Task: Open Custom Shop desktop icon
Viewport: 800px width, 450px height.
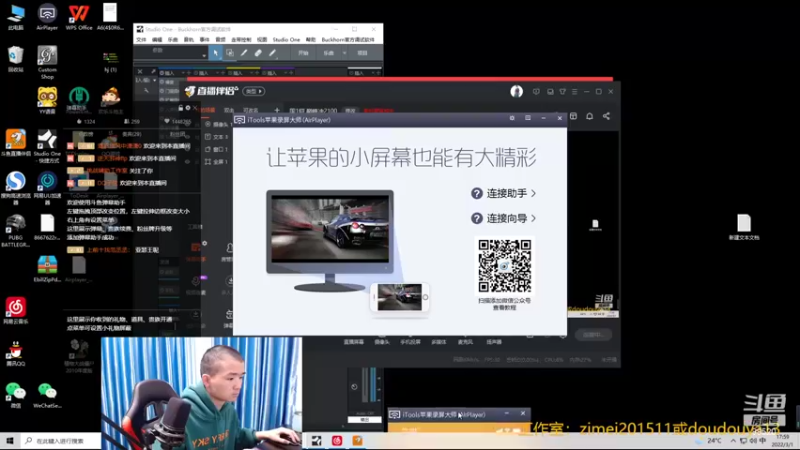Action: (x=47, y=62)
